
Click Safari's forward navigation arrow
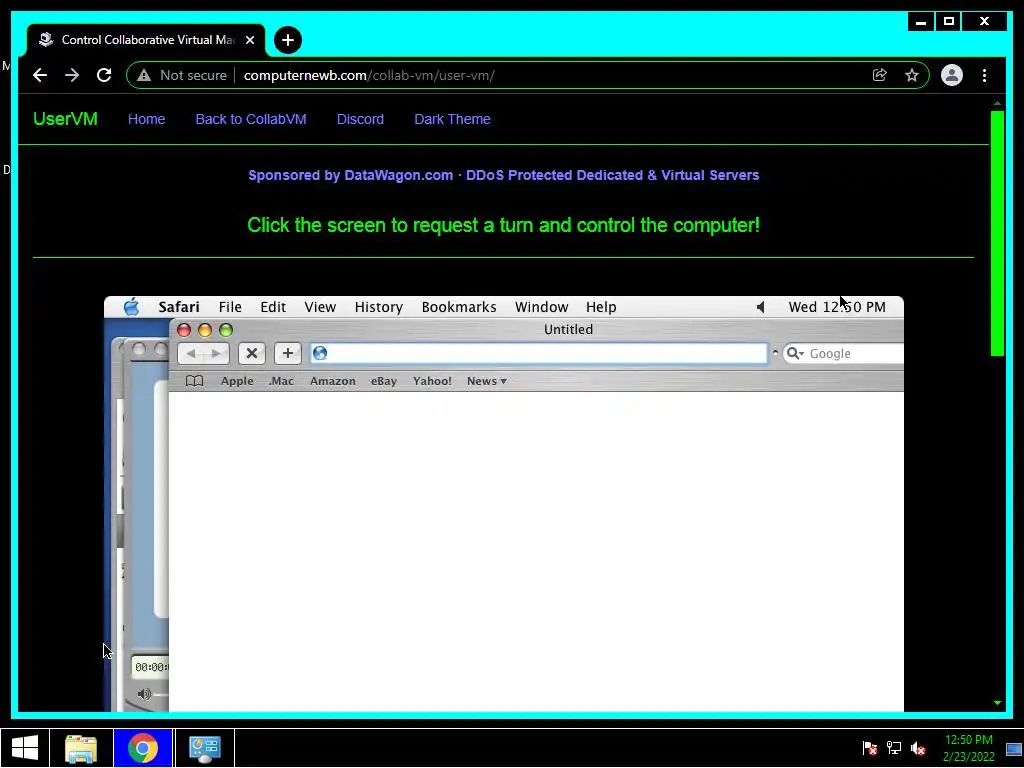(x=216, y=353)
